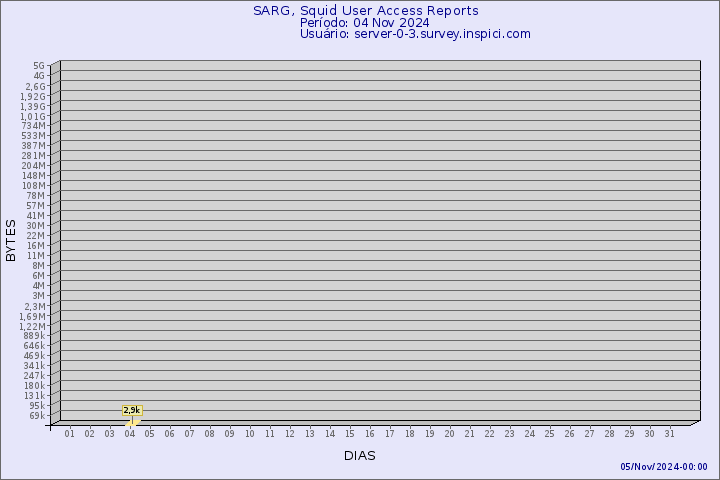Screen dimensions: 720x480
Task: Click the BYTES axis label
Action: (x=11, y=241)
